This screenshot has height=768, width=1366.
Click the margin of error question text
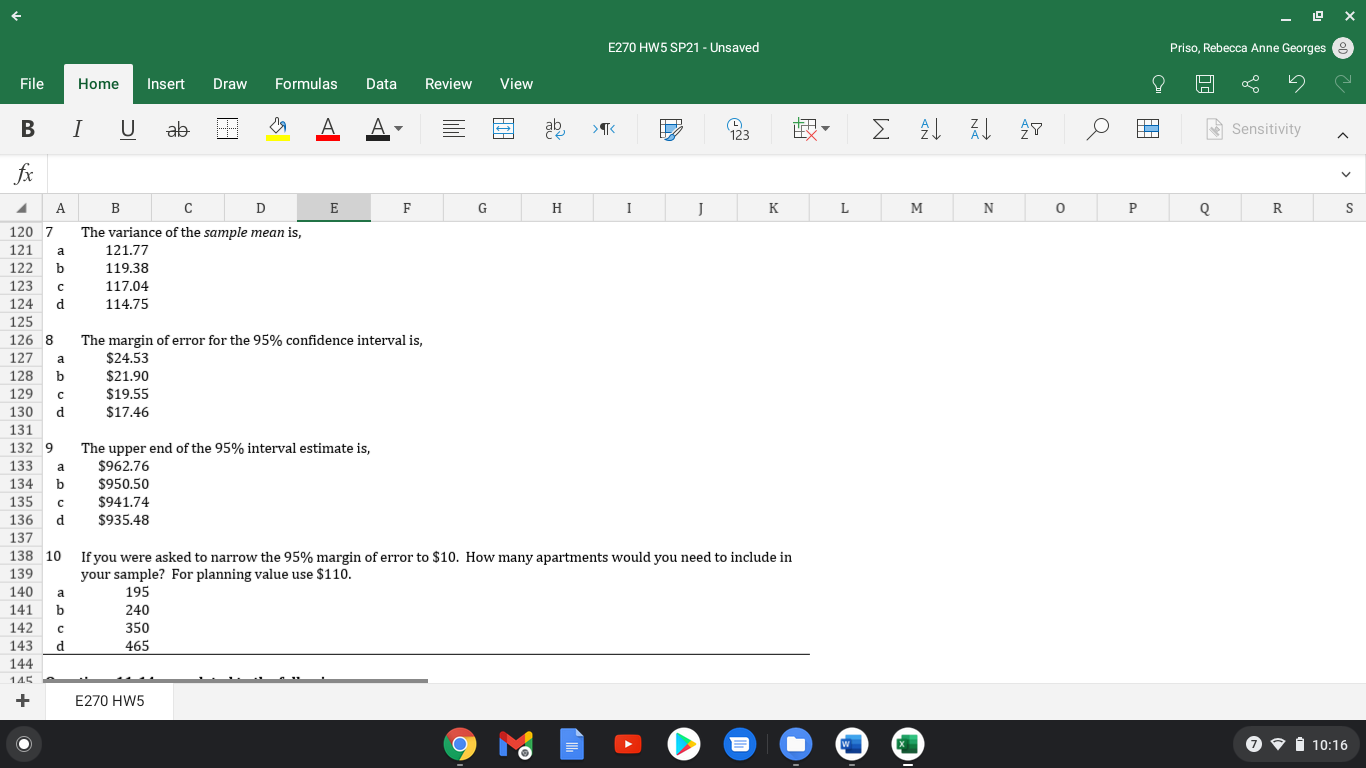click(252, 340)
